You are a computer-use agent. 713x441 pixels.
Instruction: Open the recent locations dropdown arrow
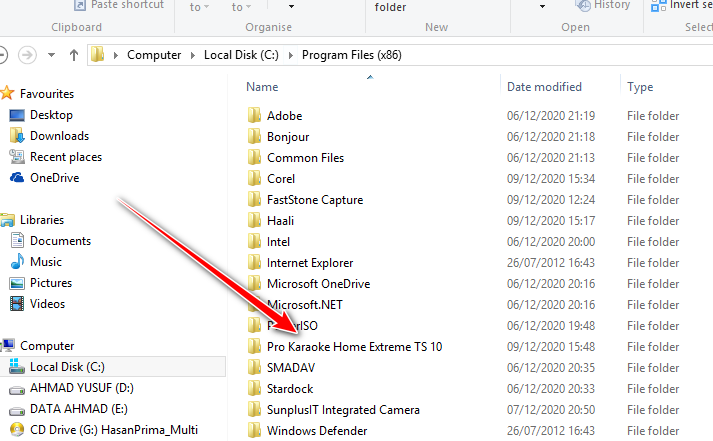point(51,55)
